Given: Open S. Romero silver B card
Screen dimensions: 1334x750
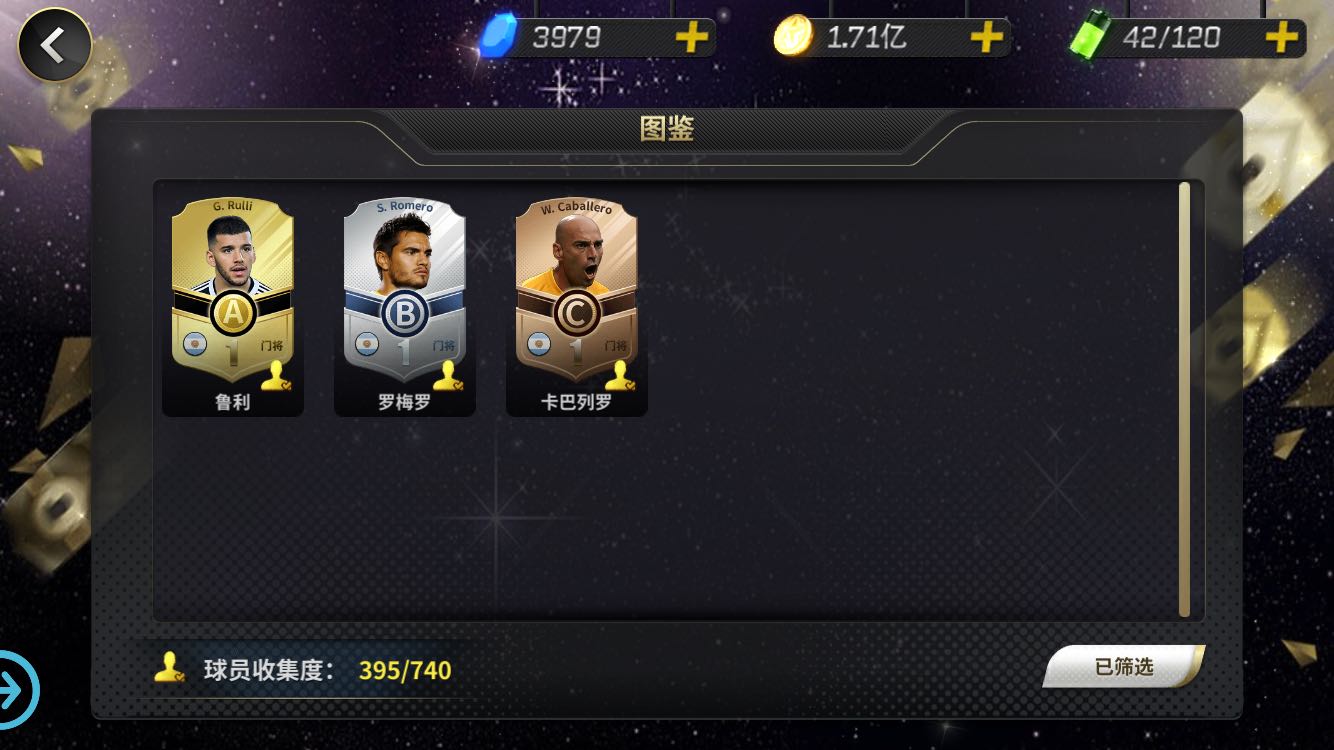Looking at the screenshot, I should click(405, 290).
